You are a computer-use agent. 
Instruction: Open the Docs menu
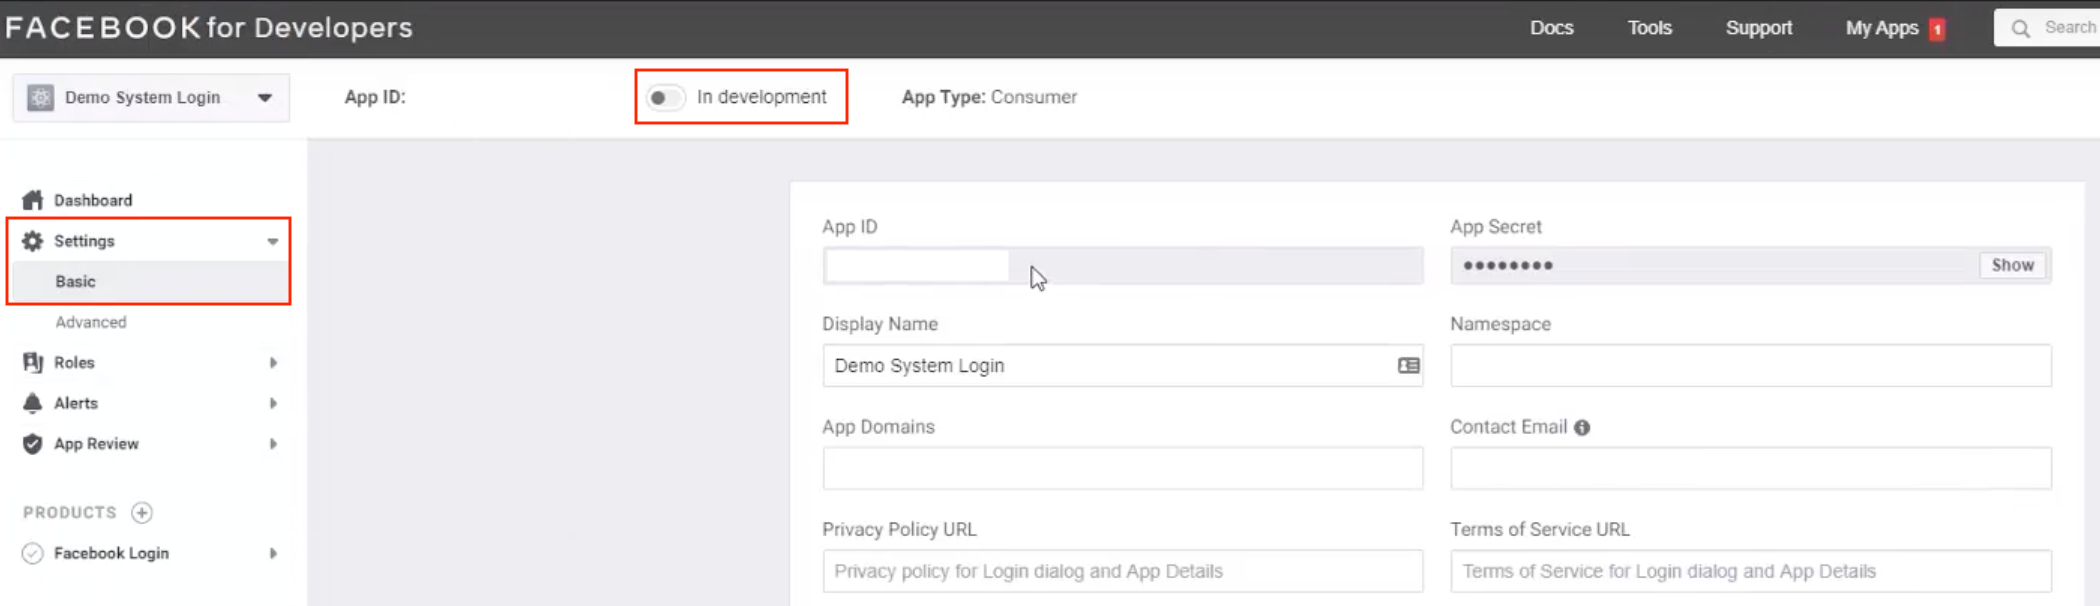coord(1552,28)
